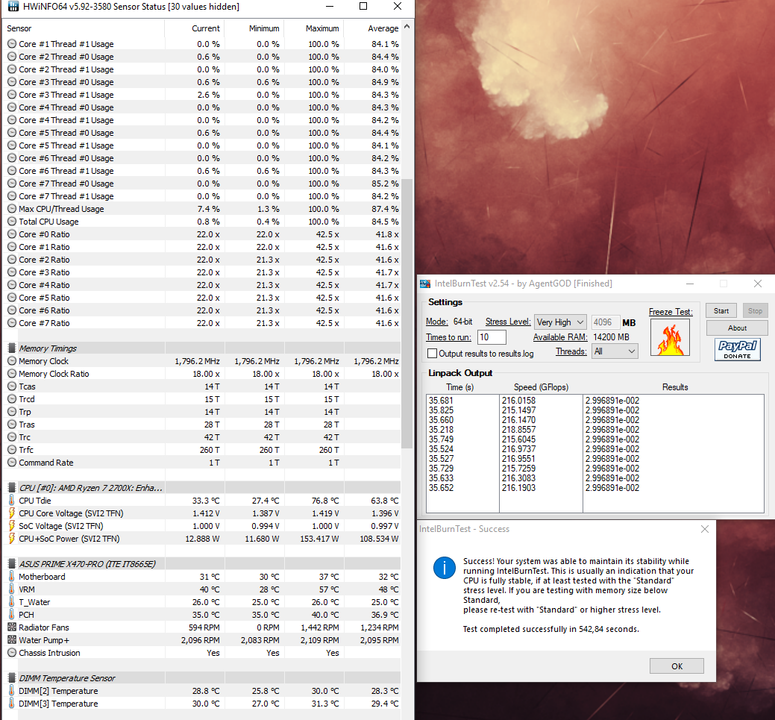
Task: Click the thermometer icon beside Motherboard
Action: tap(12, 576)
